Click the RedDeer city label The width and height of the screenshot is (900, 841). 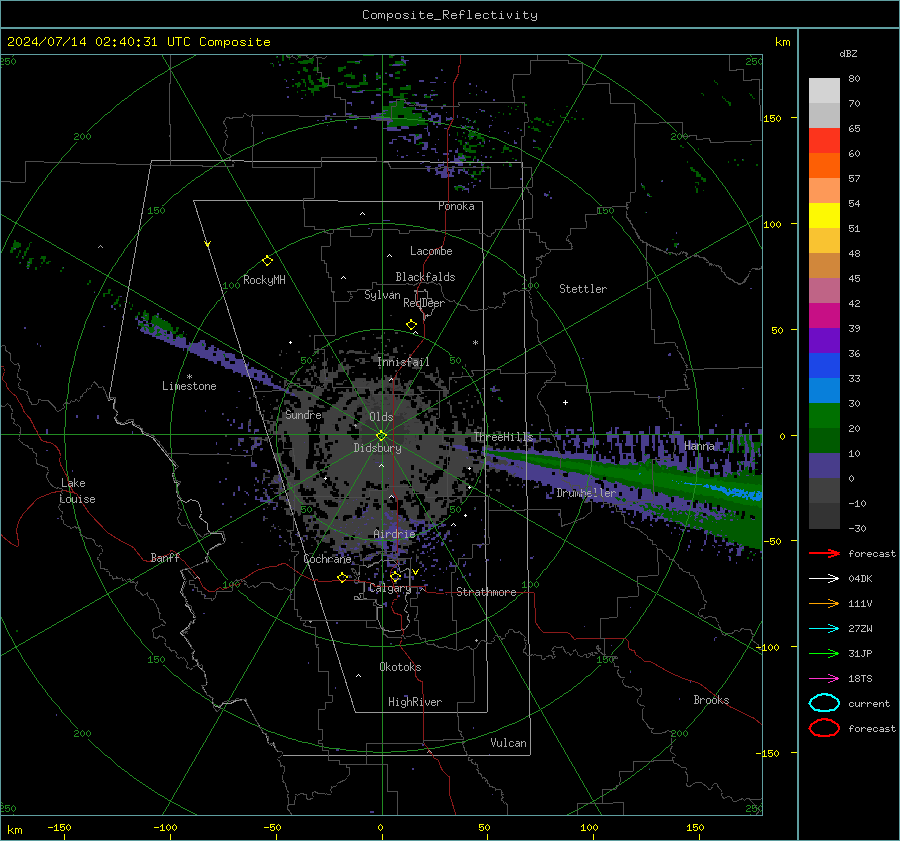pos(424,303)
